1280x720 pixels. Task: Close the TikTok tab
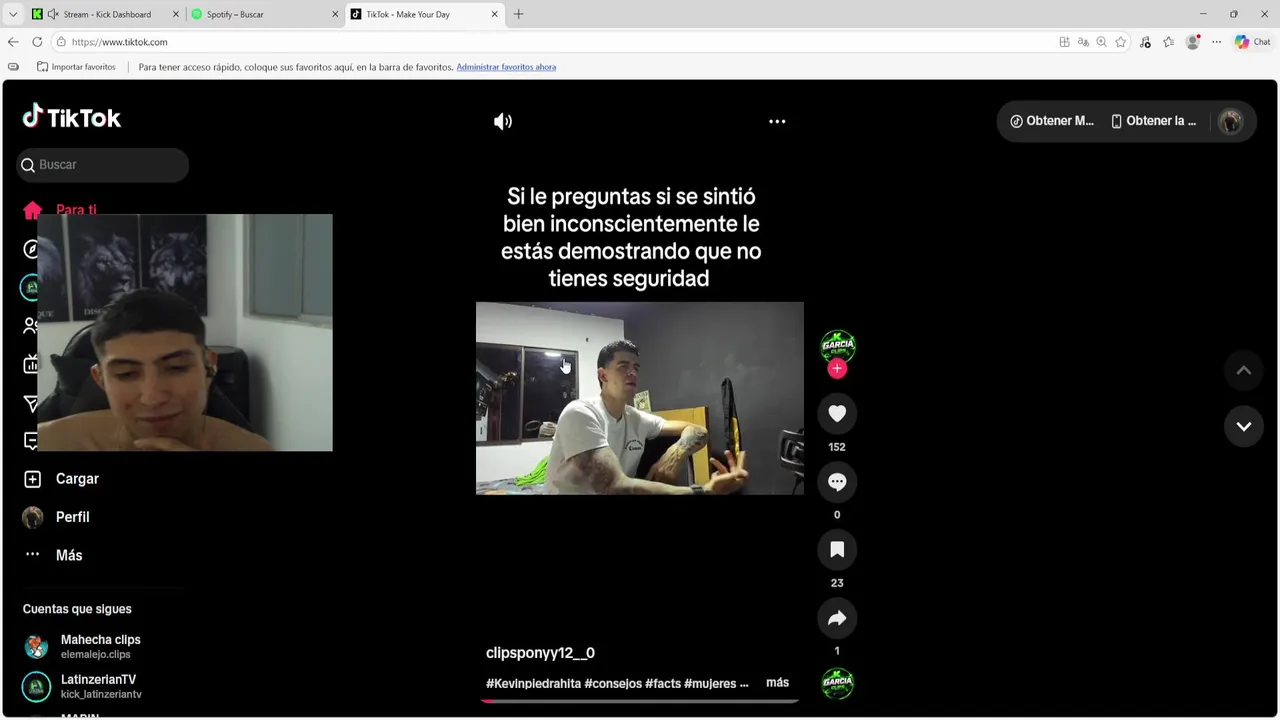click(494, 14)
